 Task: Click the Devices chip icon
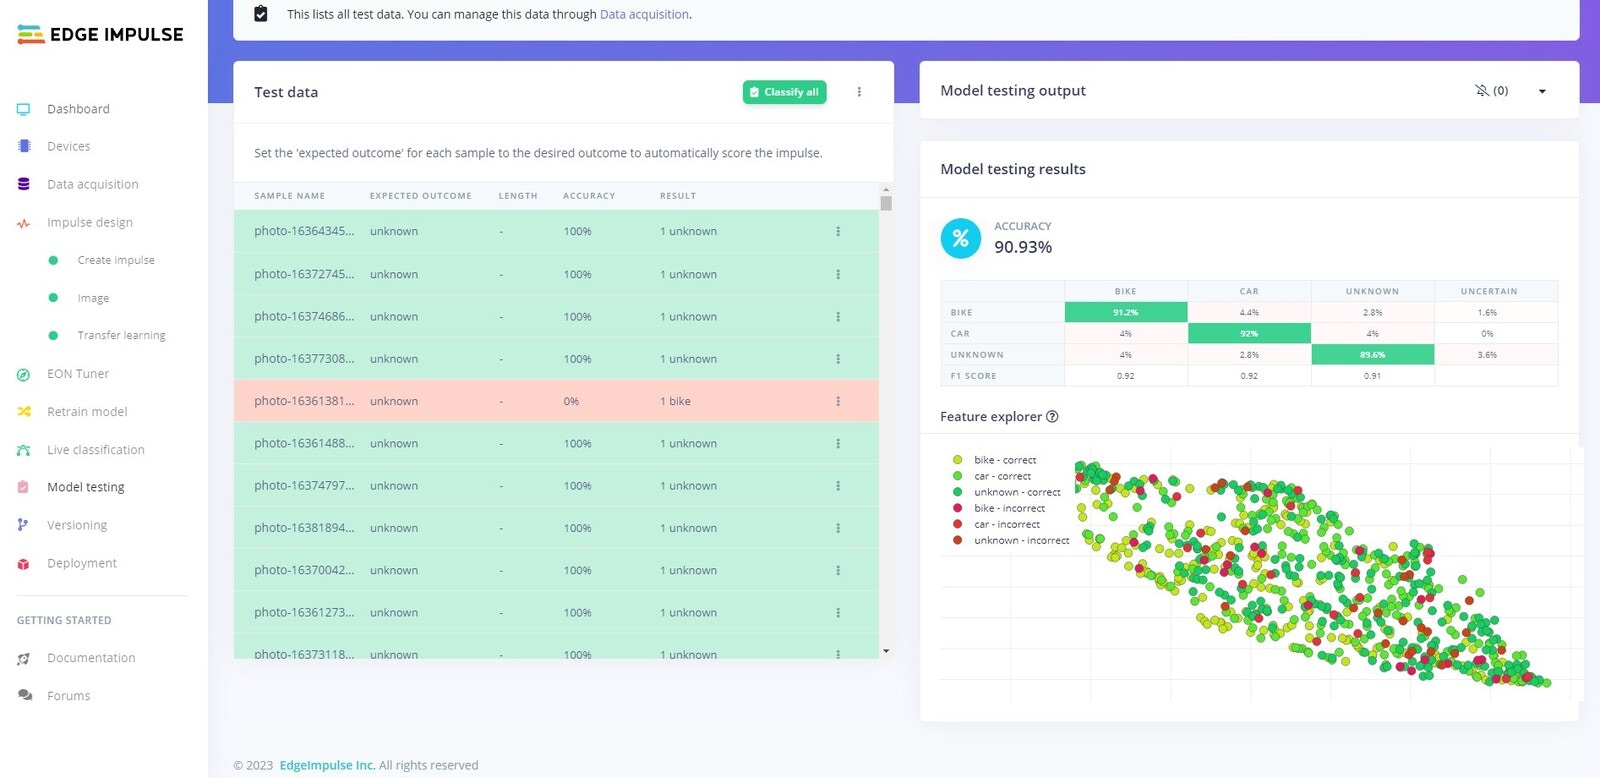pos(24,146)
